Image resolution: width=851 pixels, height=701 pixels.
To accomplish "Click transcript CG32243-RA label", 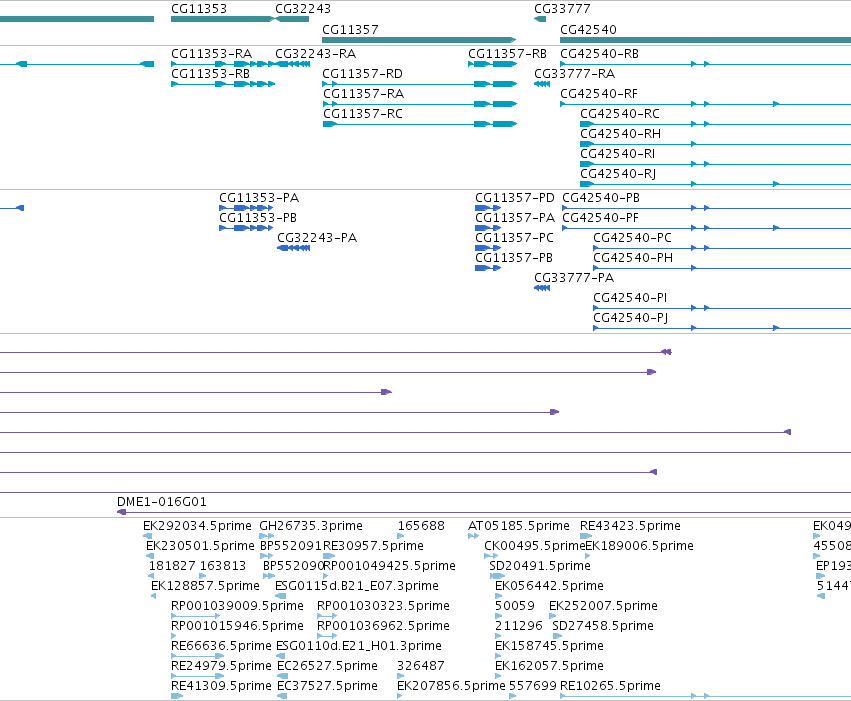I will point(315,54).
